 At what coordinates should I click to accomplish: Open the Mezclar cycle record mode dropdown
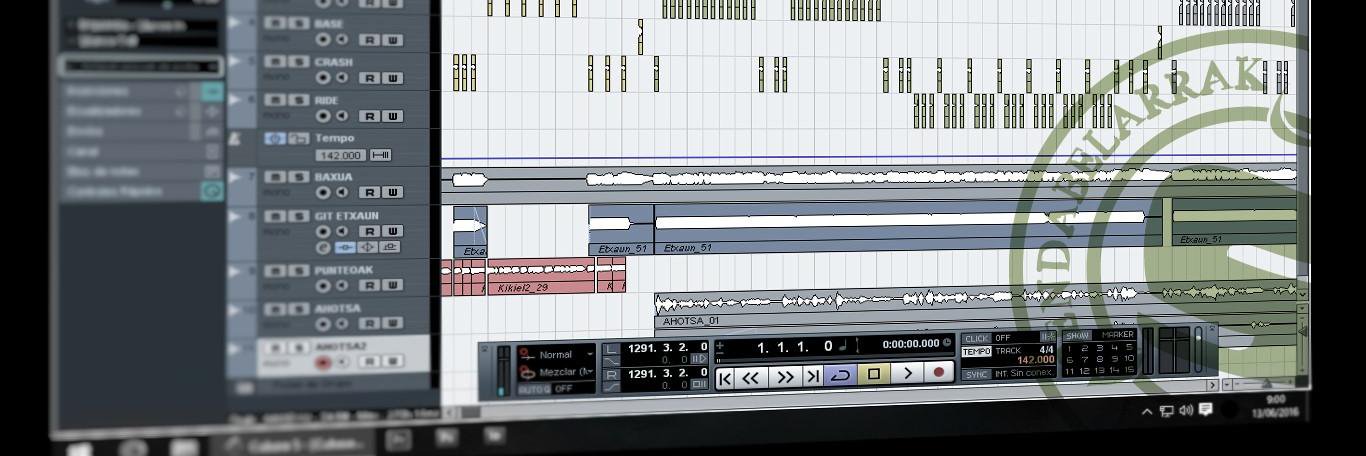point(565,372)
